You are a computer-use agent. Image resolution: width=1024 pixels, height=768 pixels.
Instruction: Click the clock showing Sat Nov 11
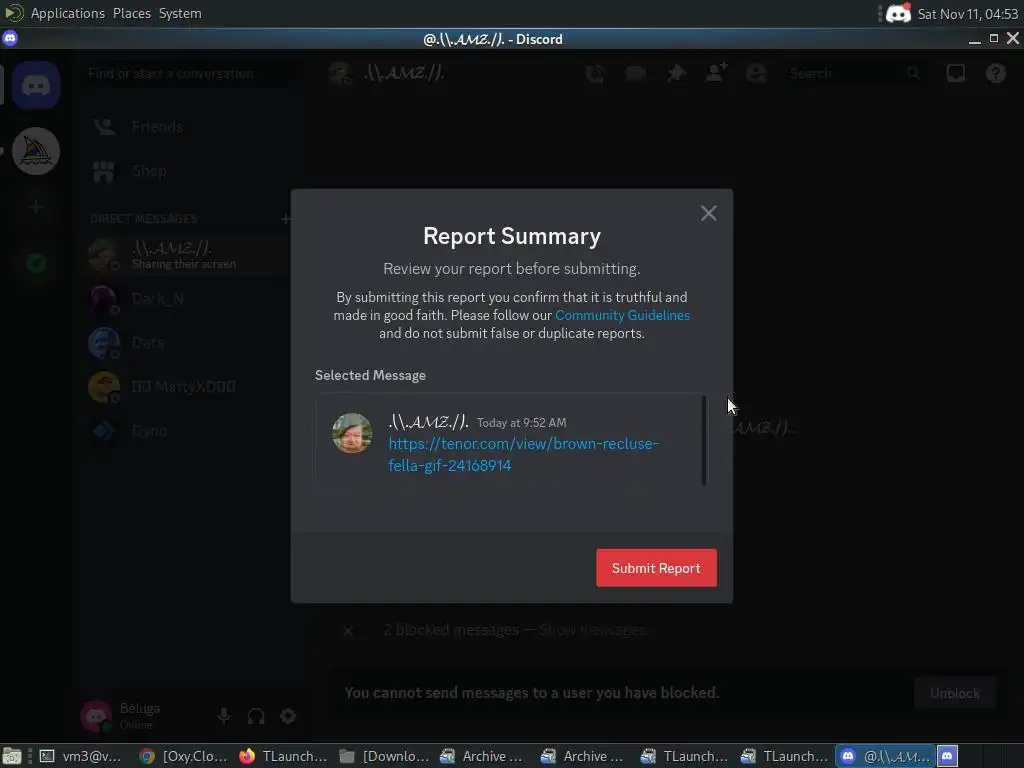pyautogui.click(x=968, y=14)
